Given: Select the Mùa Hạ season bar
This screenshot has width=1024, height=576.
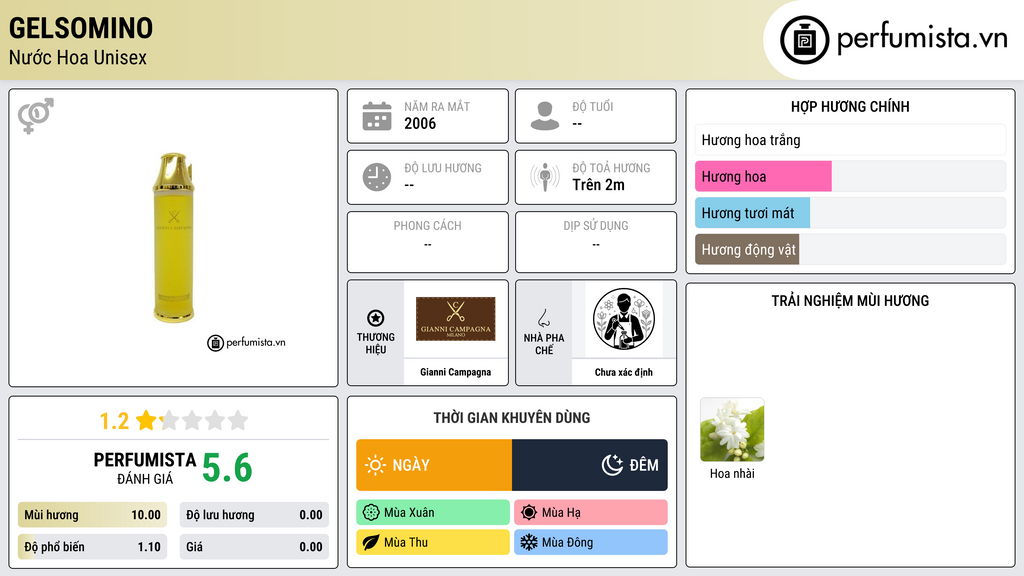Looking at the screenshot, I should (x=591, y=513).
